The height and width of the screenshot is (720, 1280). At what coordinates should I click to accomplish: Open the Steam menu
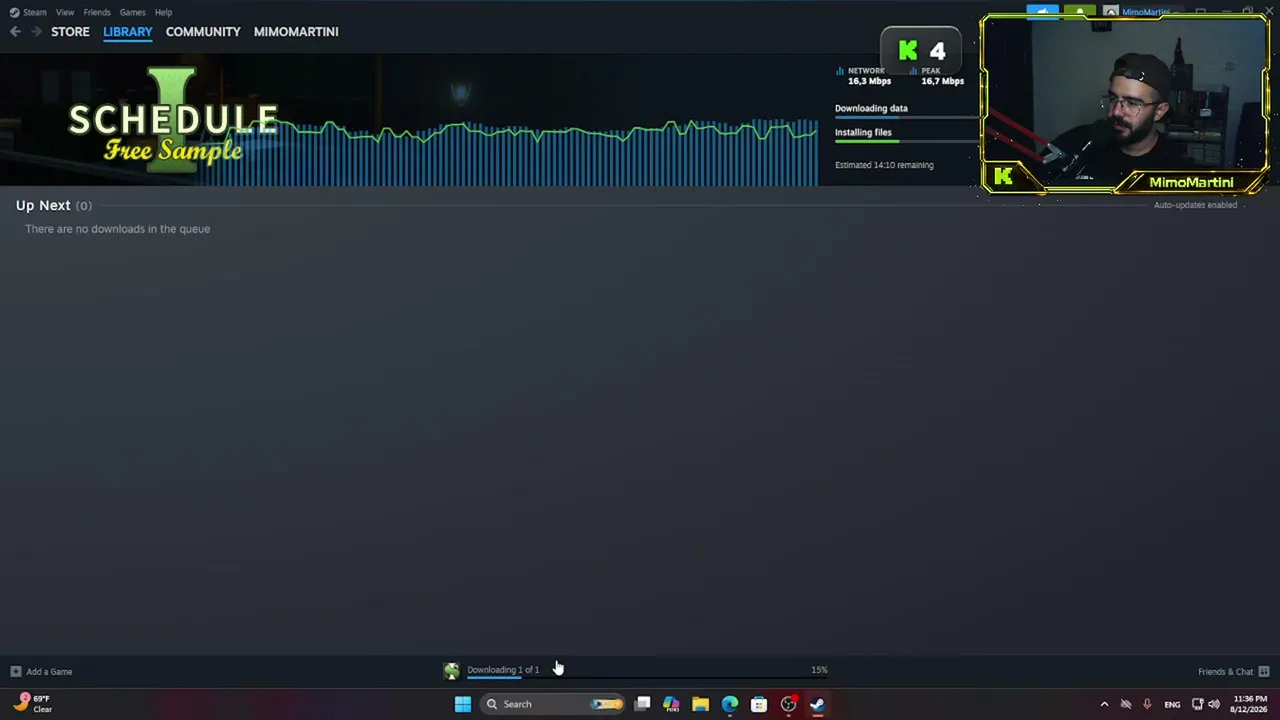[x=35, y=12]
